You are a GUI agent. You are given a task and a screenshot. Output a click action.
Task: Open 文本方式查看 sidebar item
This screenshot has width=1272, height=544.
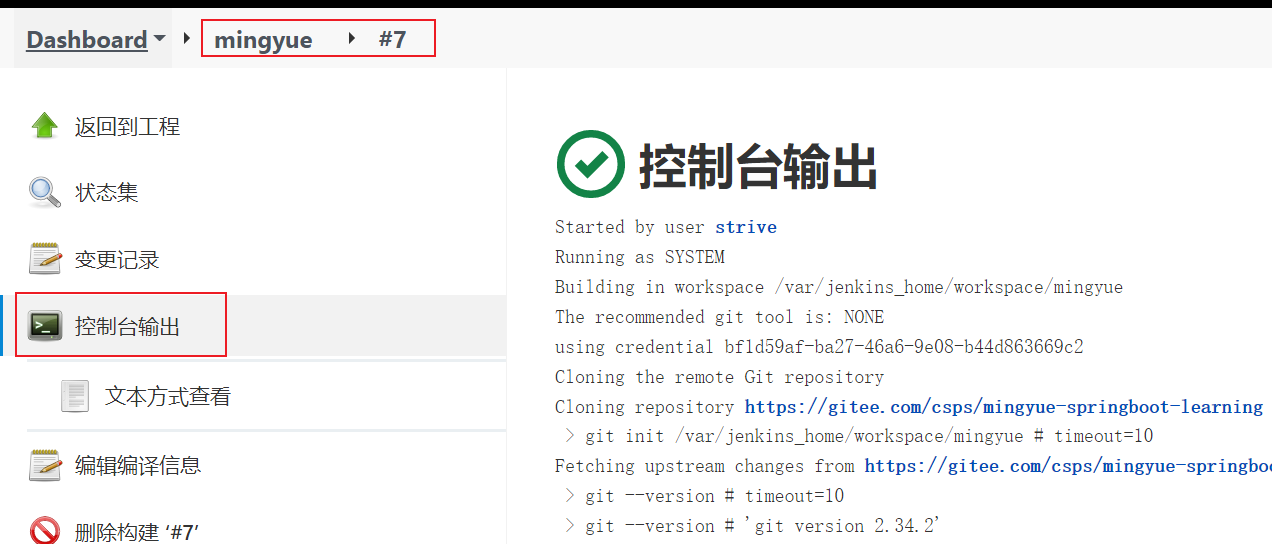[168, 397]
